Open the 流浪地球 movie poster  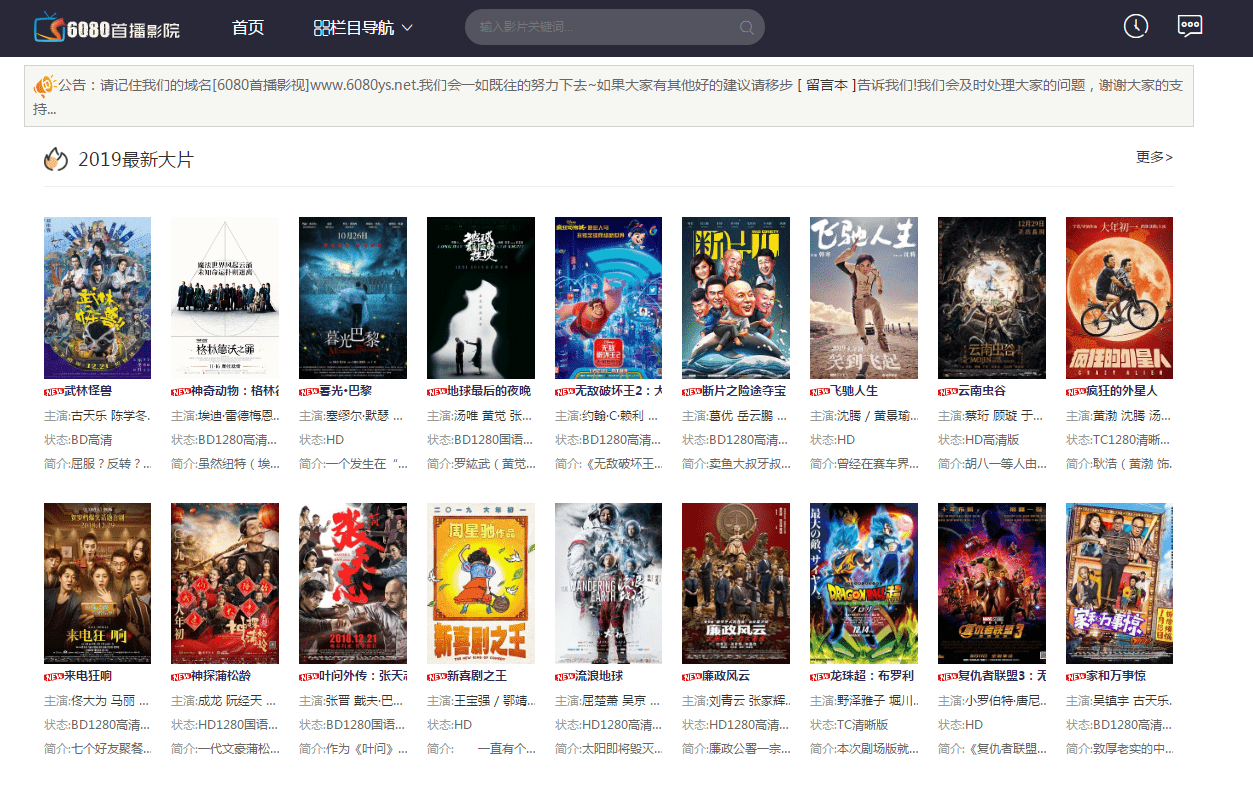(608, 583)
